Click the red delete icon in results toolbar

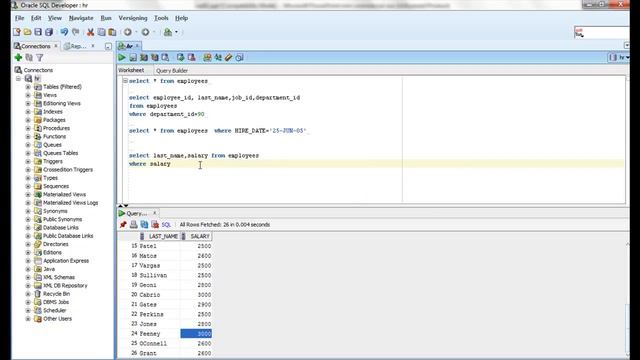point(155,224)
